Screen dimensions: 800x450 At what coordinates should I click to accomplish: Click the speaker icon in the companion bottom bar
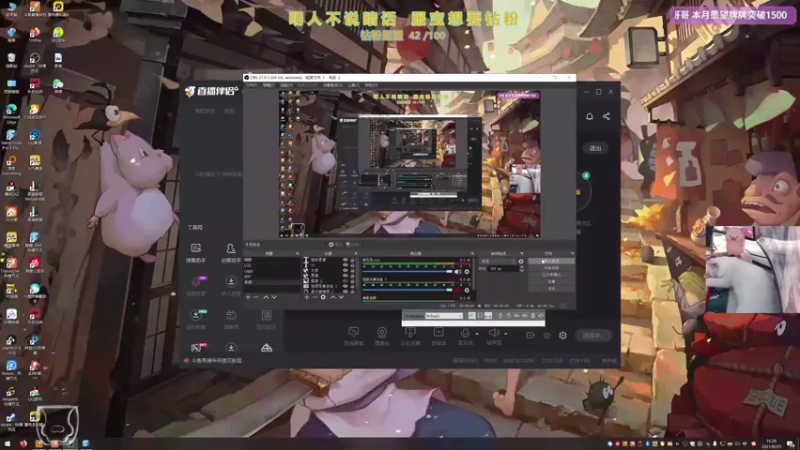pyautogui.click(x=493, y=333)
